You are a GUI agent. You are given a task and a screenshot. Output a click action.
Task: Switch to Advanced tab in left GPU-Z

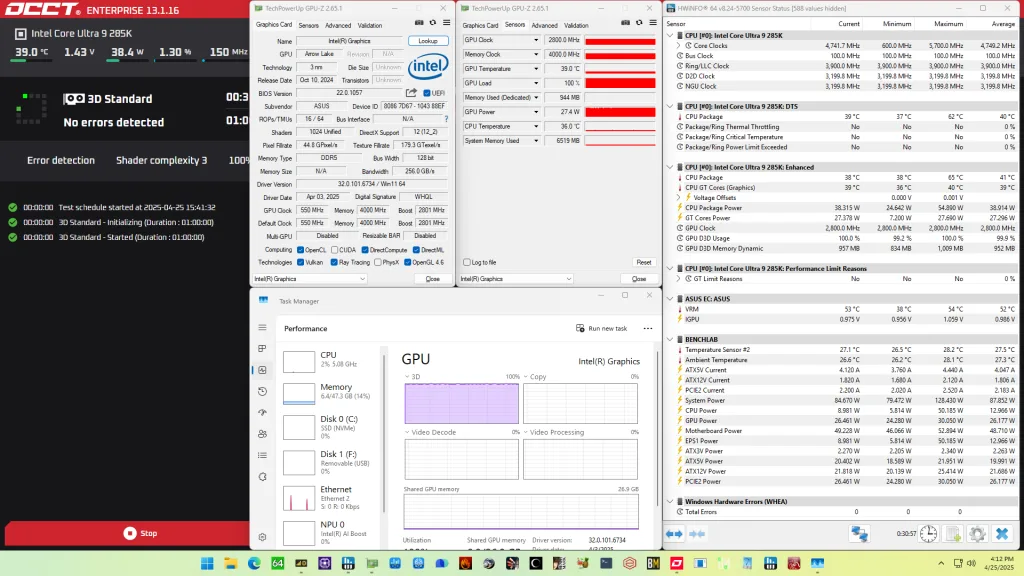(x=338, y=25)
